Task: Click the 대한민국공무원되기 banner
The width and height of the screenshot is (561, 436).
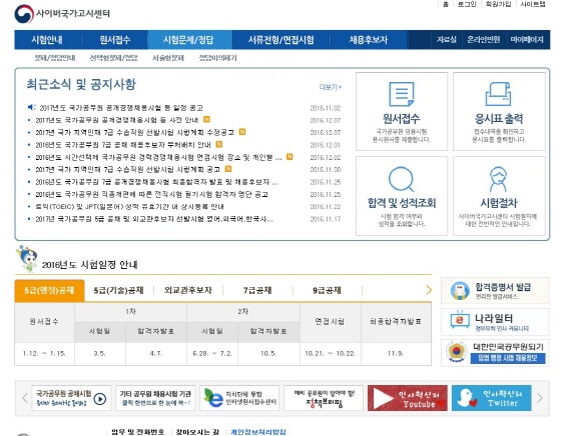Action: pos(495,353)
